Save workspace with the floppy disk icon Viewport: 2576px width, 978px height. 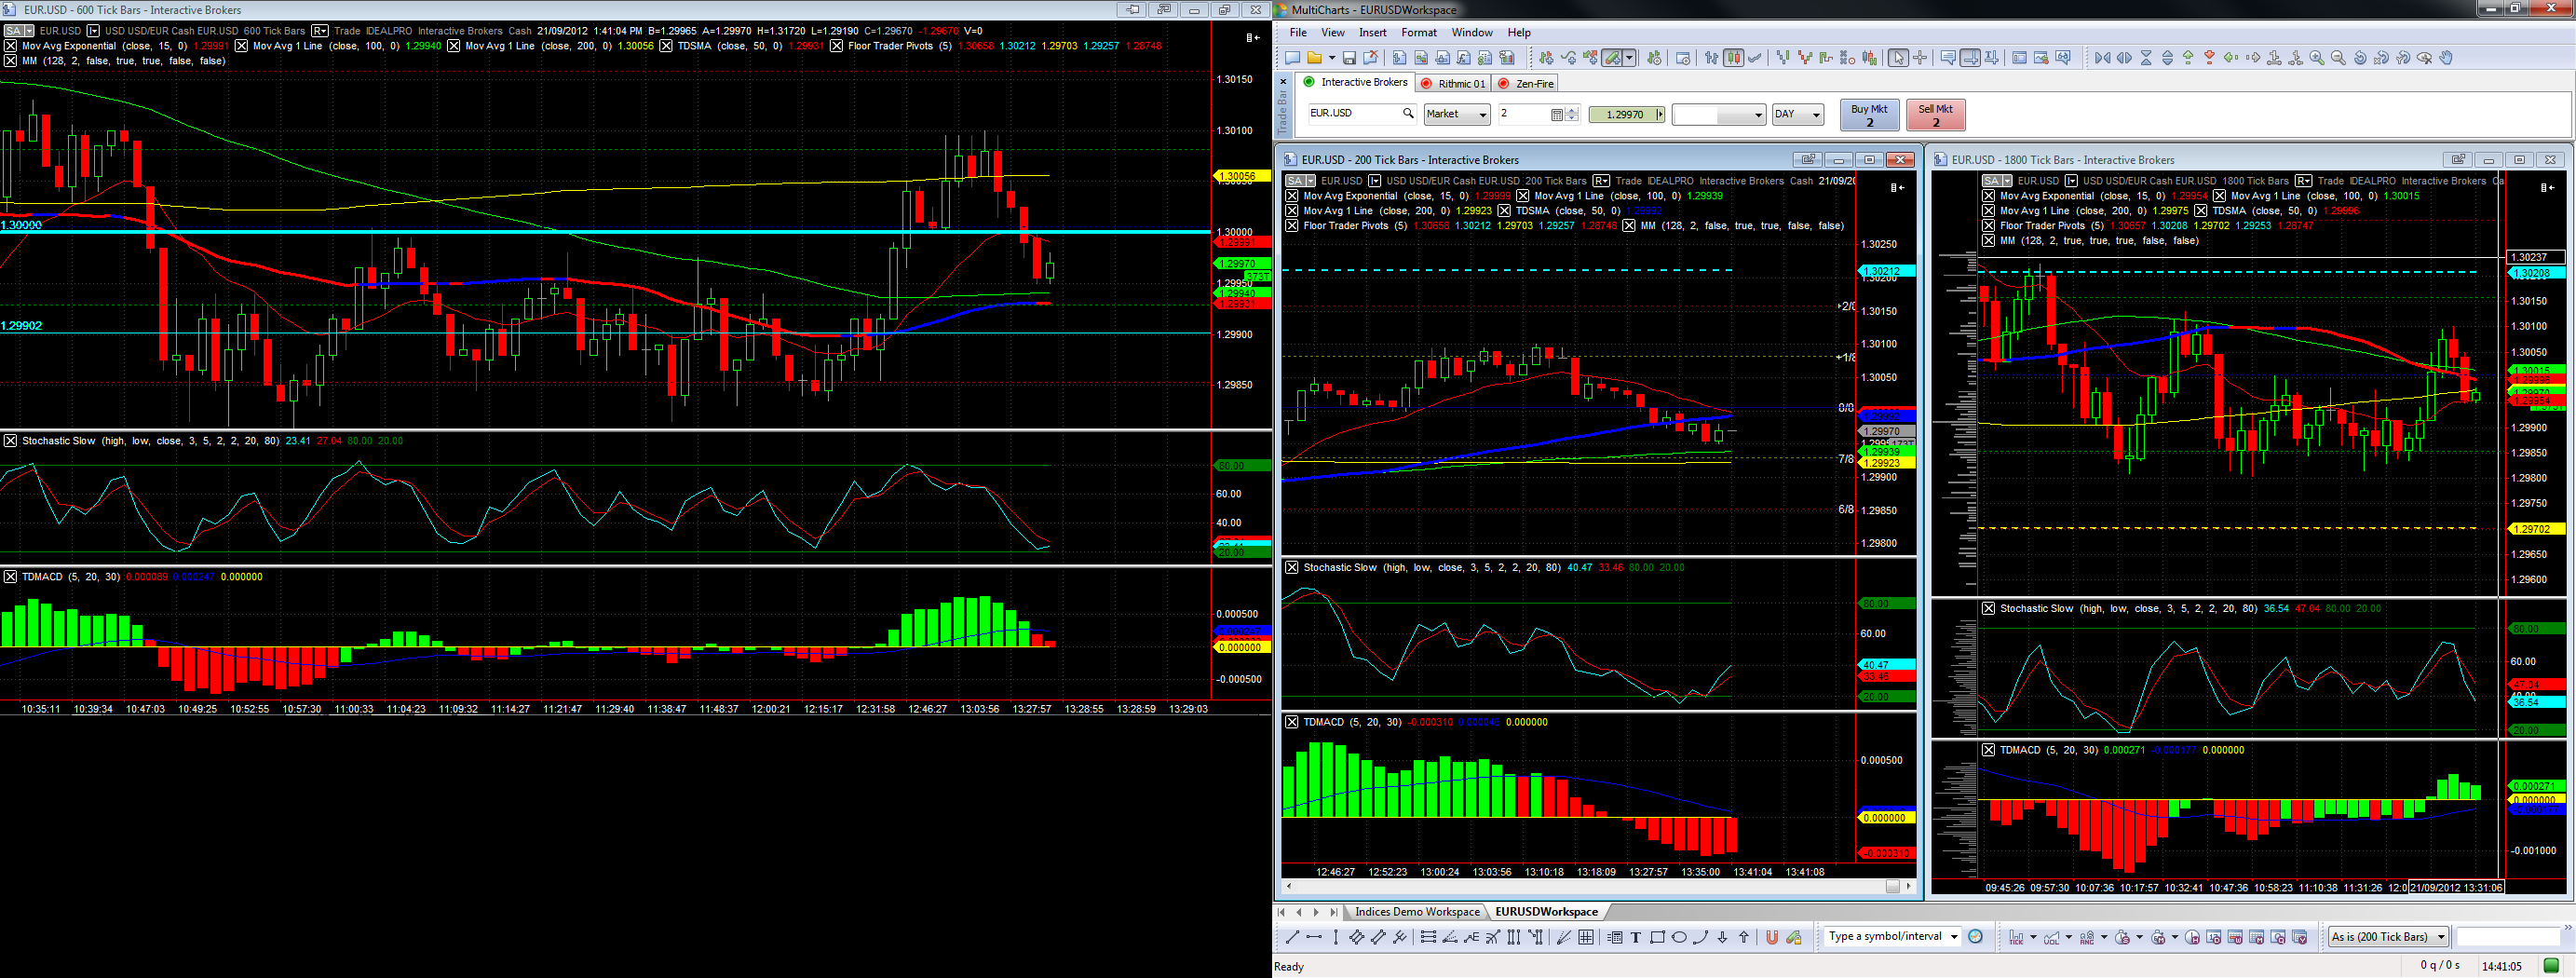[x=1349, y=58]
